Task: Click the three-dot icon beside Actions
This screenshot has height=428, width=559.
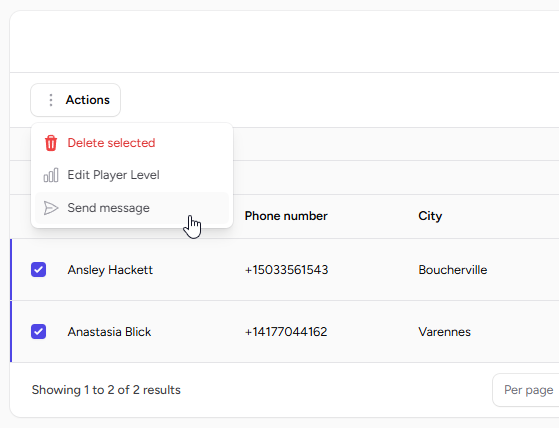Action: point(51,100)
